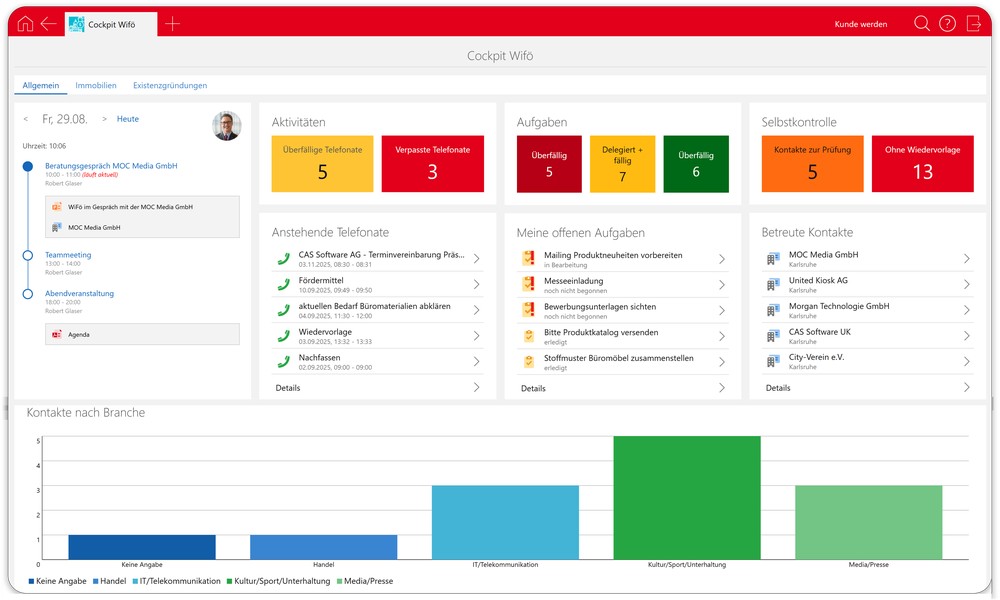Click the back arrow icon

[48, 24]
